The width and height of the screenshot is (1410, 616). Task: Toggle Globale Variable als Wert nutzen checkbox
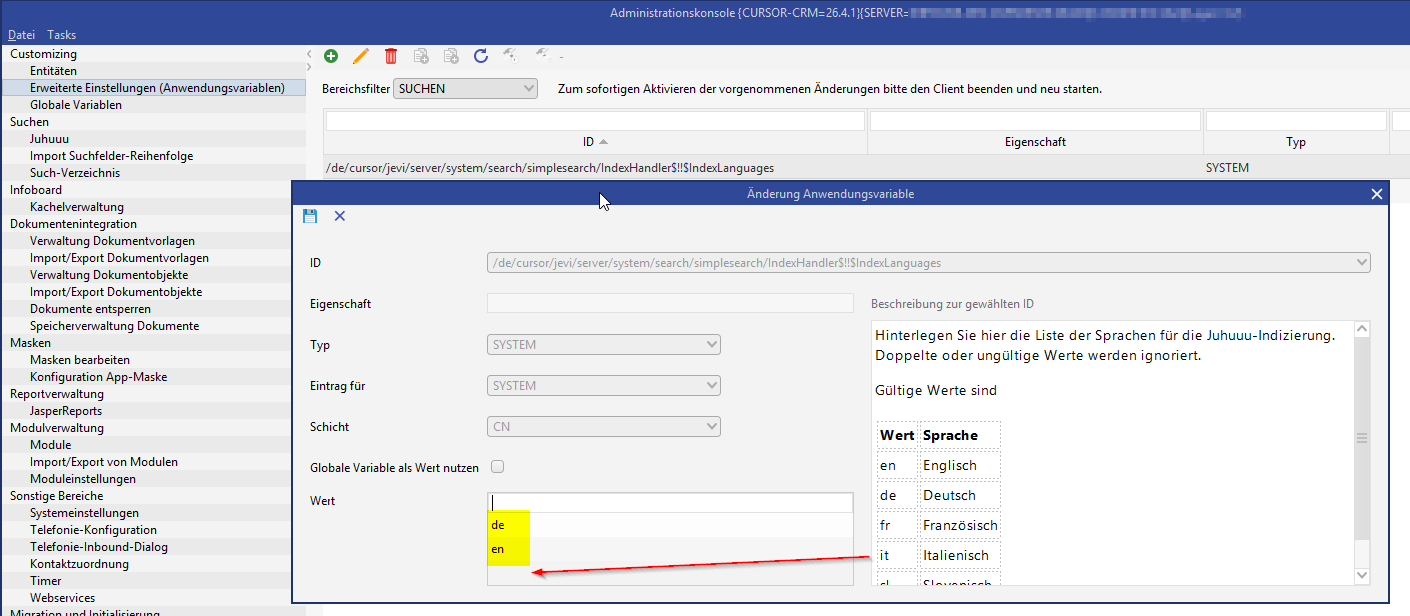[497, 467]
